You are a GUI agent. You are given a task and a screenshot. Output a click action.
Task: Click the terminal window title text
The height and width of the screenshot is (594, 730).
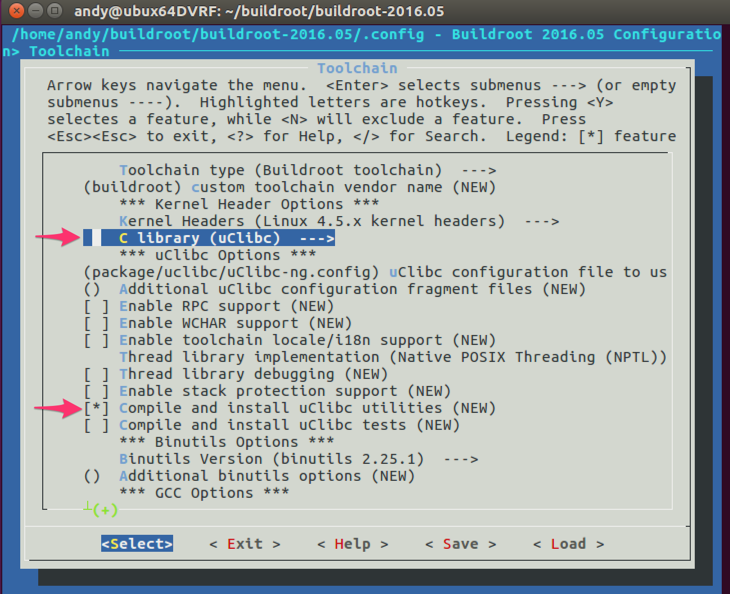(259, 11)
